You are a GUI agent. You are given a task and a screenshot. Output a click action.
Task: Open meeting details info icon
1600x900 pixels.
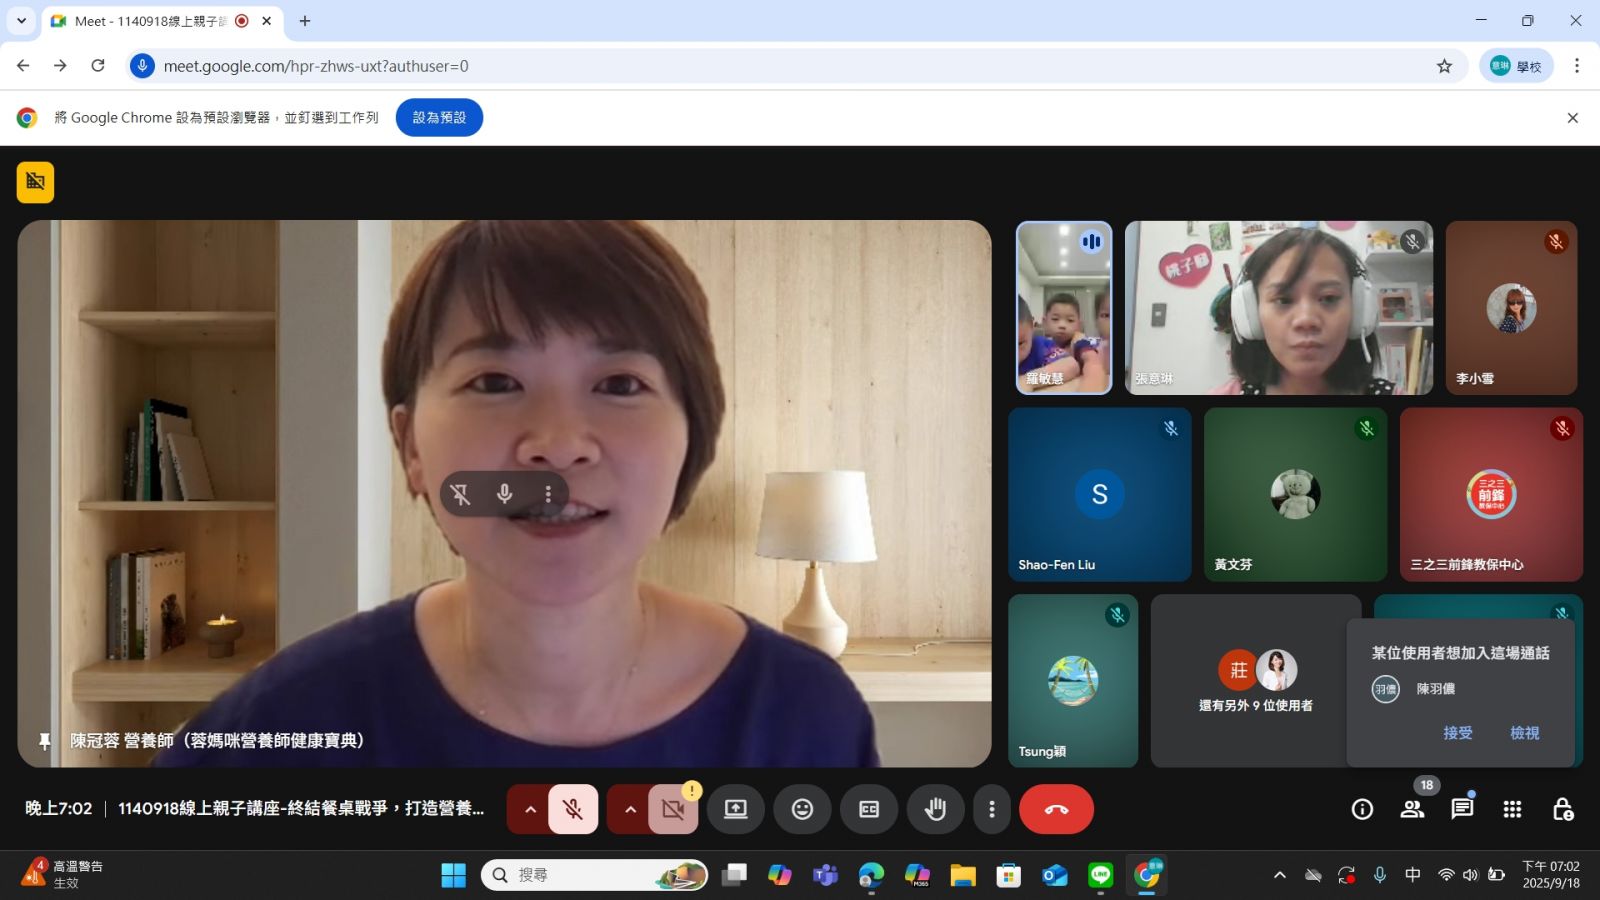pos(1362,809)
